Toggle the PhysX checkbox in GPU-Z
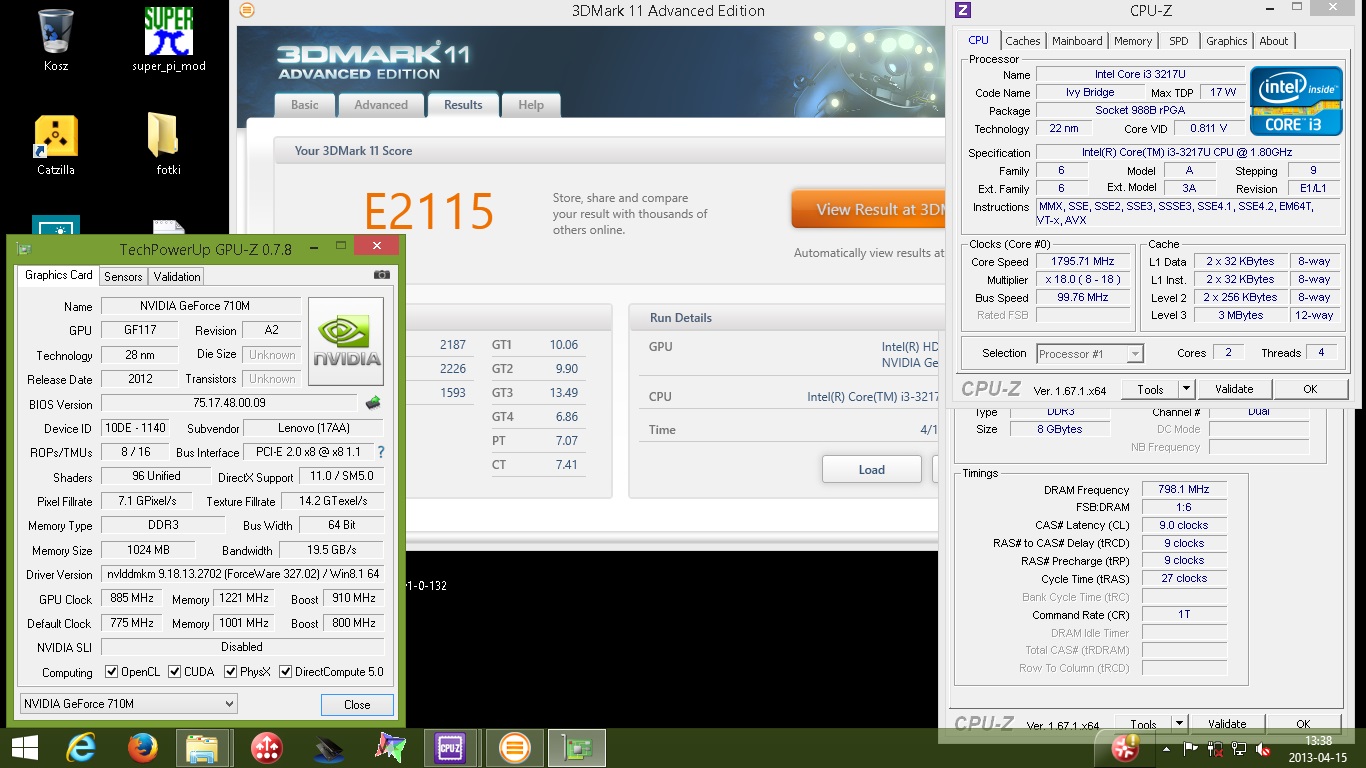 [231, 671]
